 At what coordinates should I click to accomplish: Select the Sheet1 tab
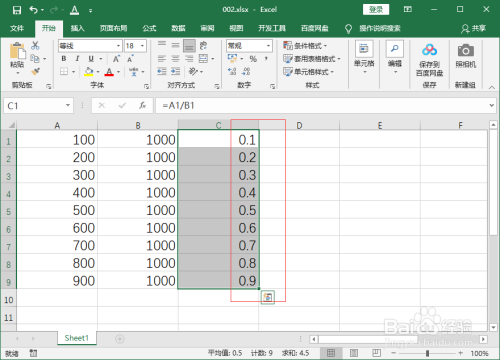[x=77, y=338]
